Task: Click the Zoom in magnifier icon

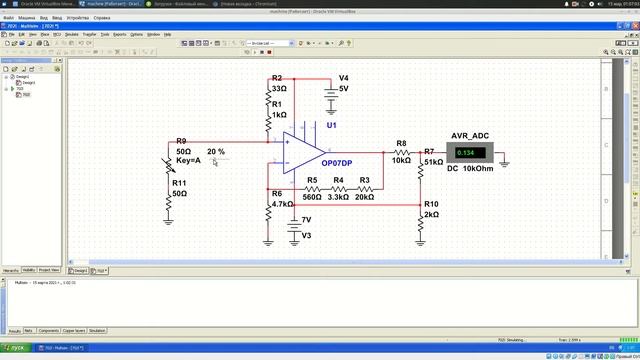Action: coord(606,52)
